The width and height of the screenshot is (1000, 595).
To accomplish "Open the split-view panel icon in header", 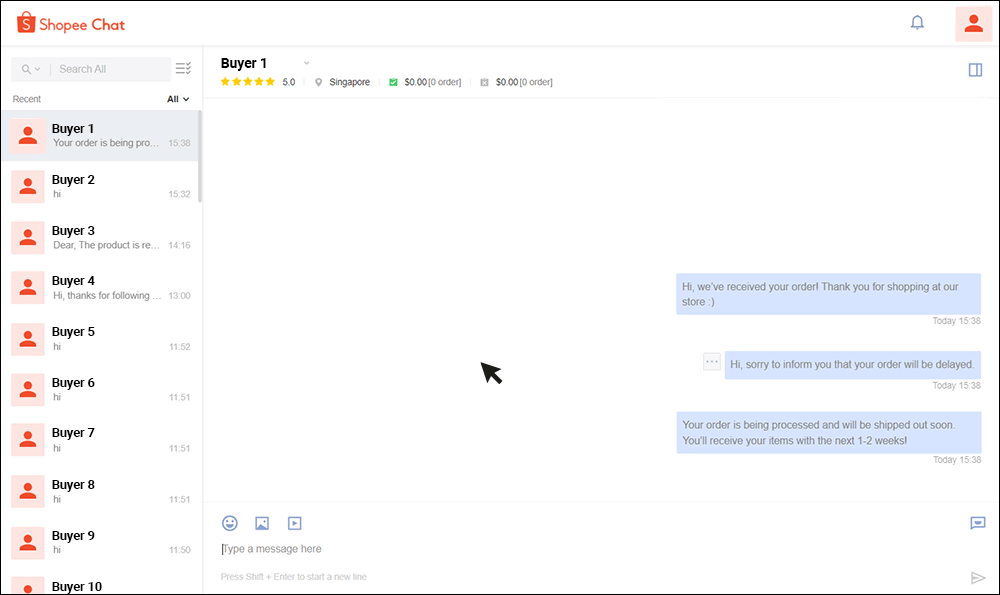I will [x=975, y=69].
